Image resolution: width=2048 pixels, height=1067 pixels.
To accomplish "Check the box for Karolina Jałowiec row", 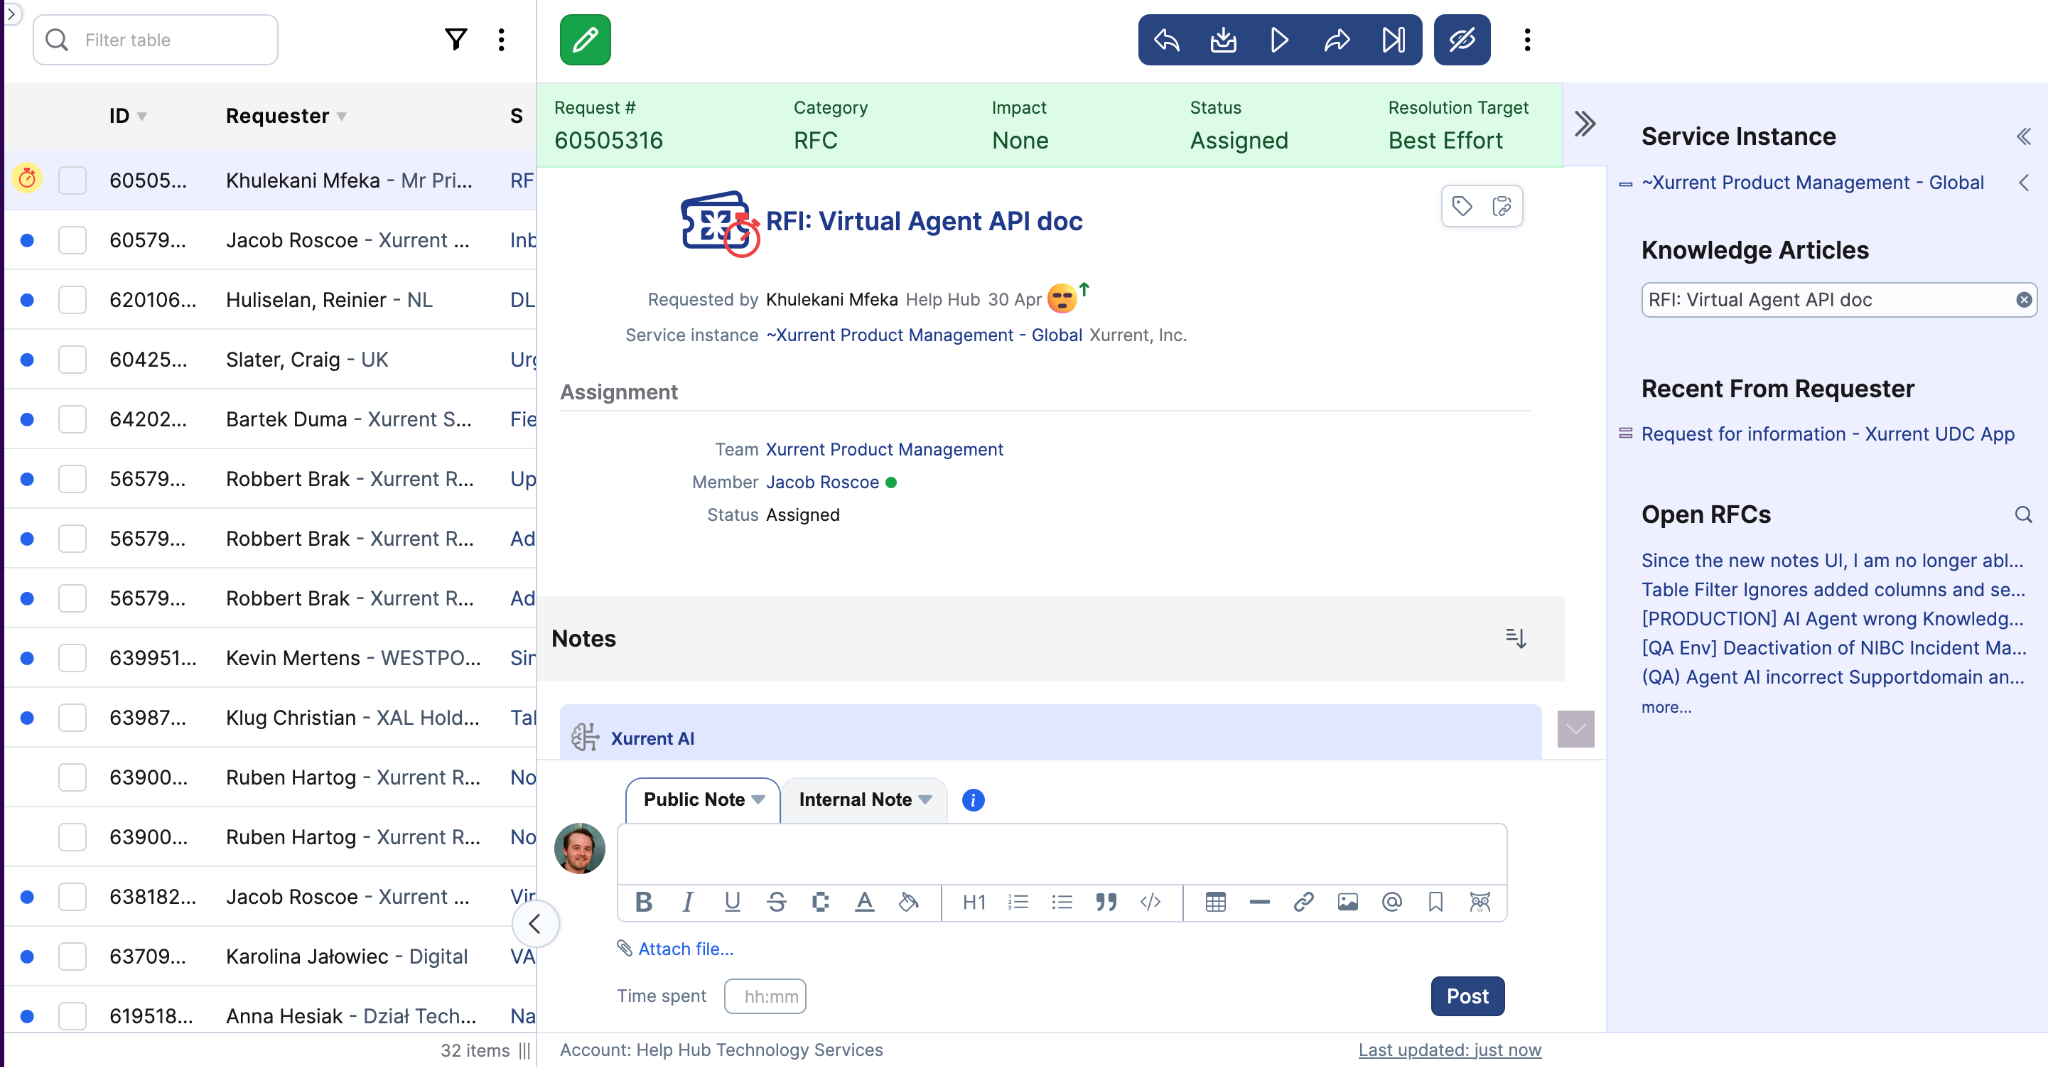I will point(72,956).
